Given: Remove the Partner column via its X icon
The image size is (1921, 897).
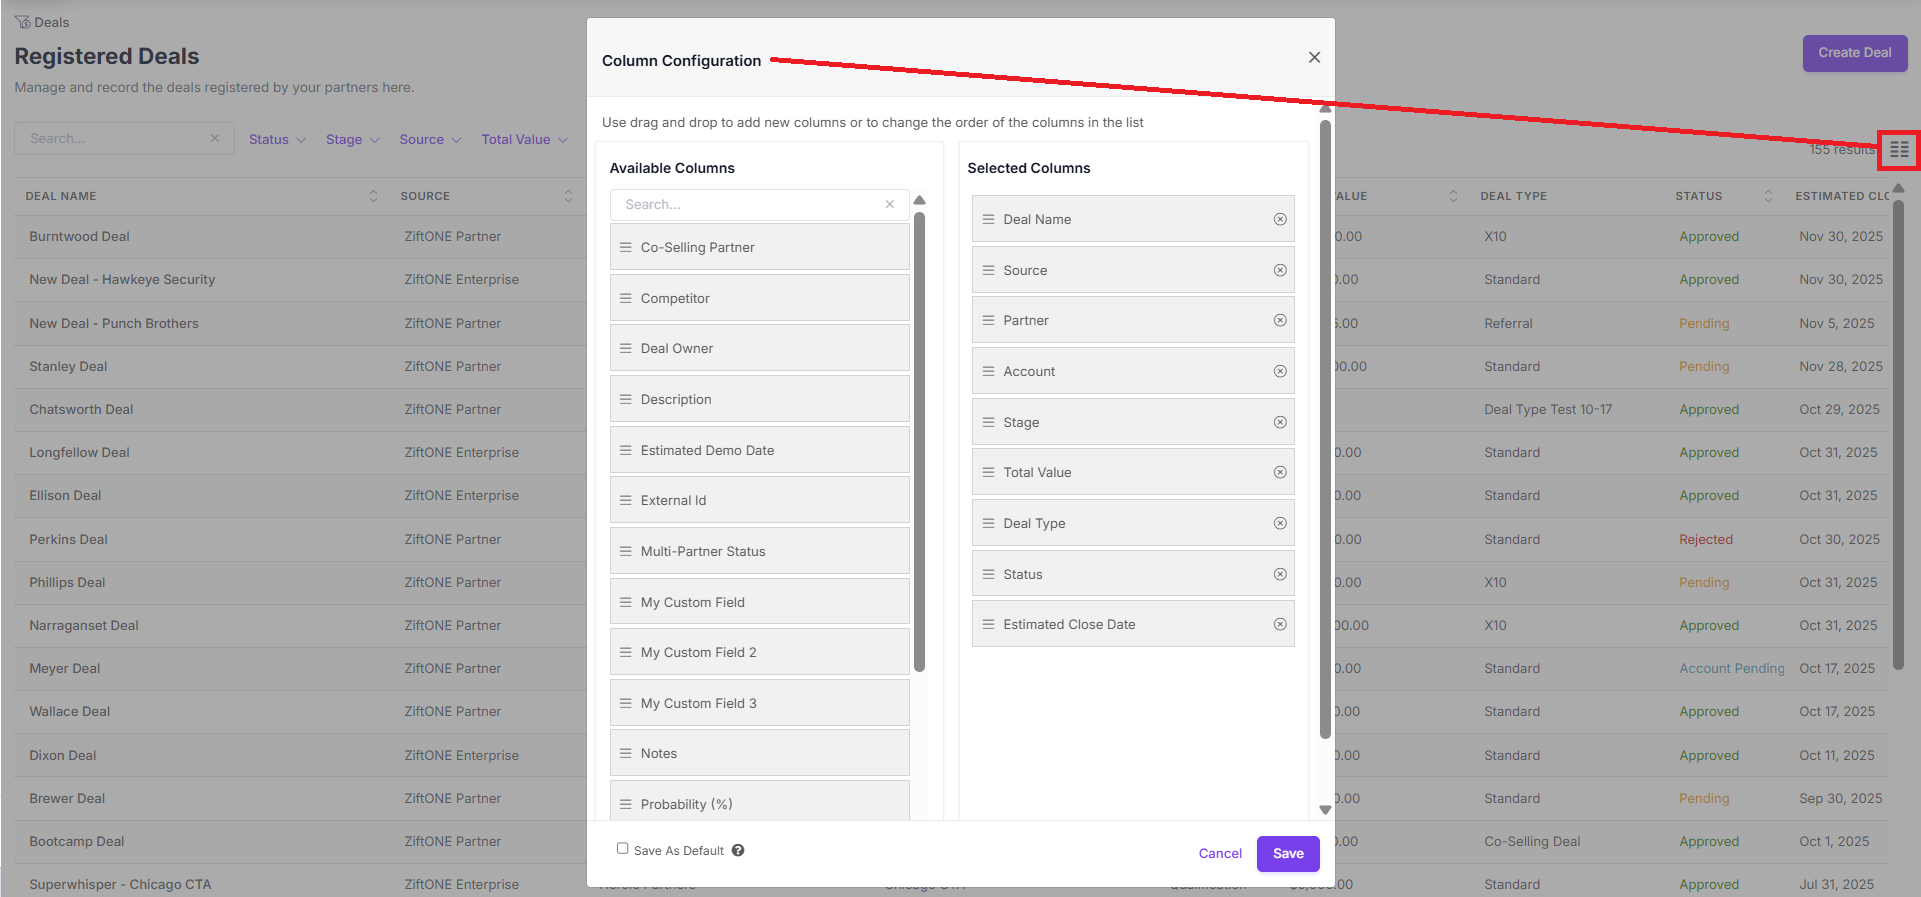Looking at the screenshot, I should pos(1280,320).
